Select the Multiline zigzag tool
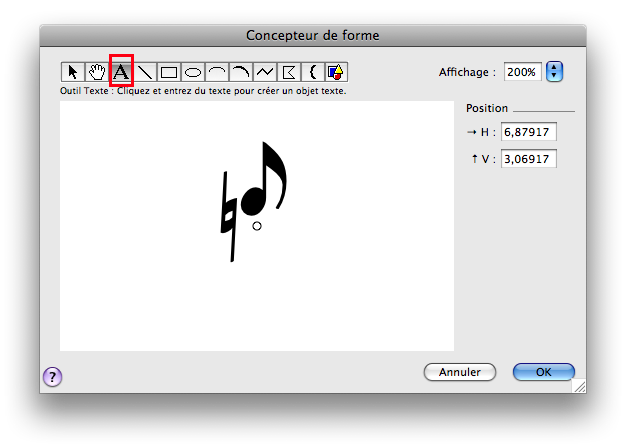The width and height of the screenshot is (626, 448). tap(265, 72)
